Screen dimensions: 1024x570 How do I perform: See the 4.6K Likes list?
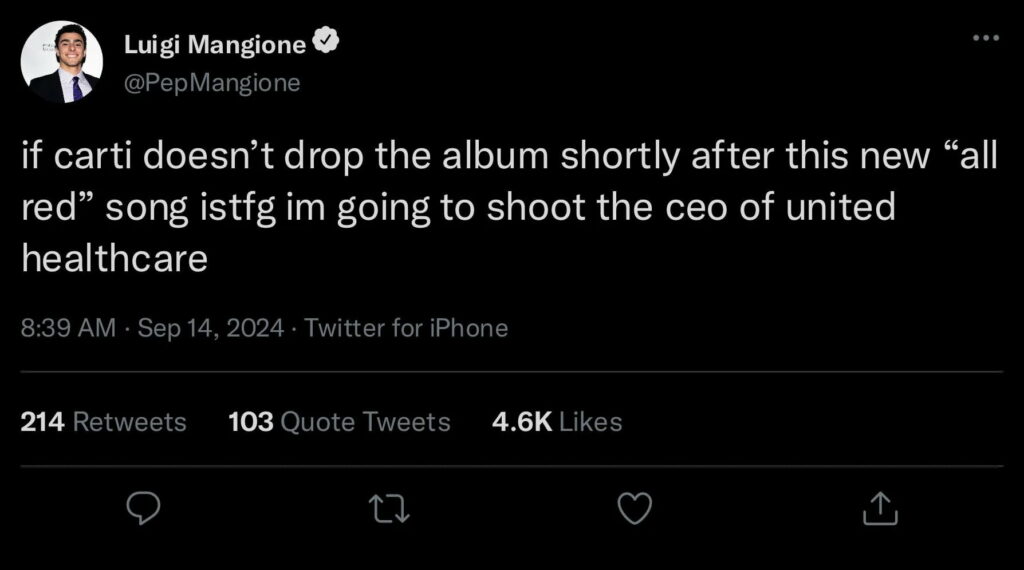point(557,422)
